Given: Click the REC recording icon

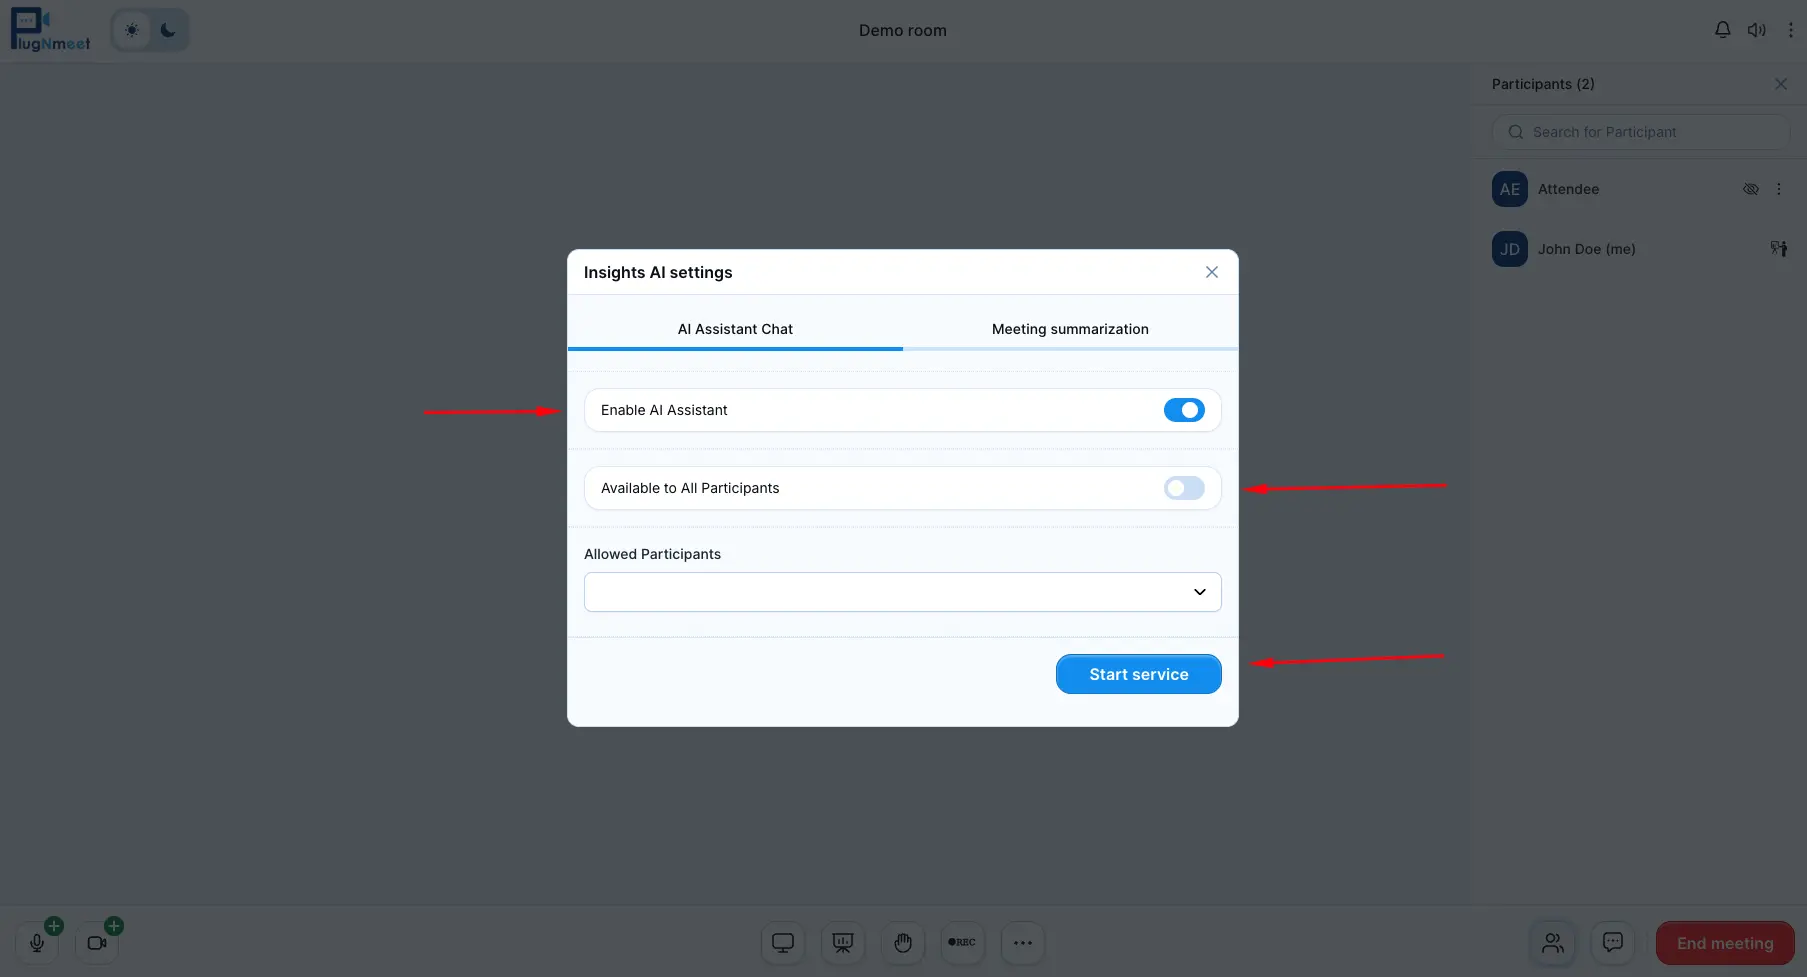Looking at the screenshot, I should [962, 943].
